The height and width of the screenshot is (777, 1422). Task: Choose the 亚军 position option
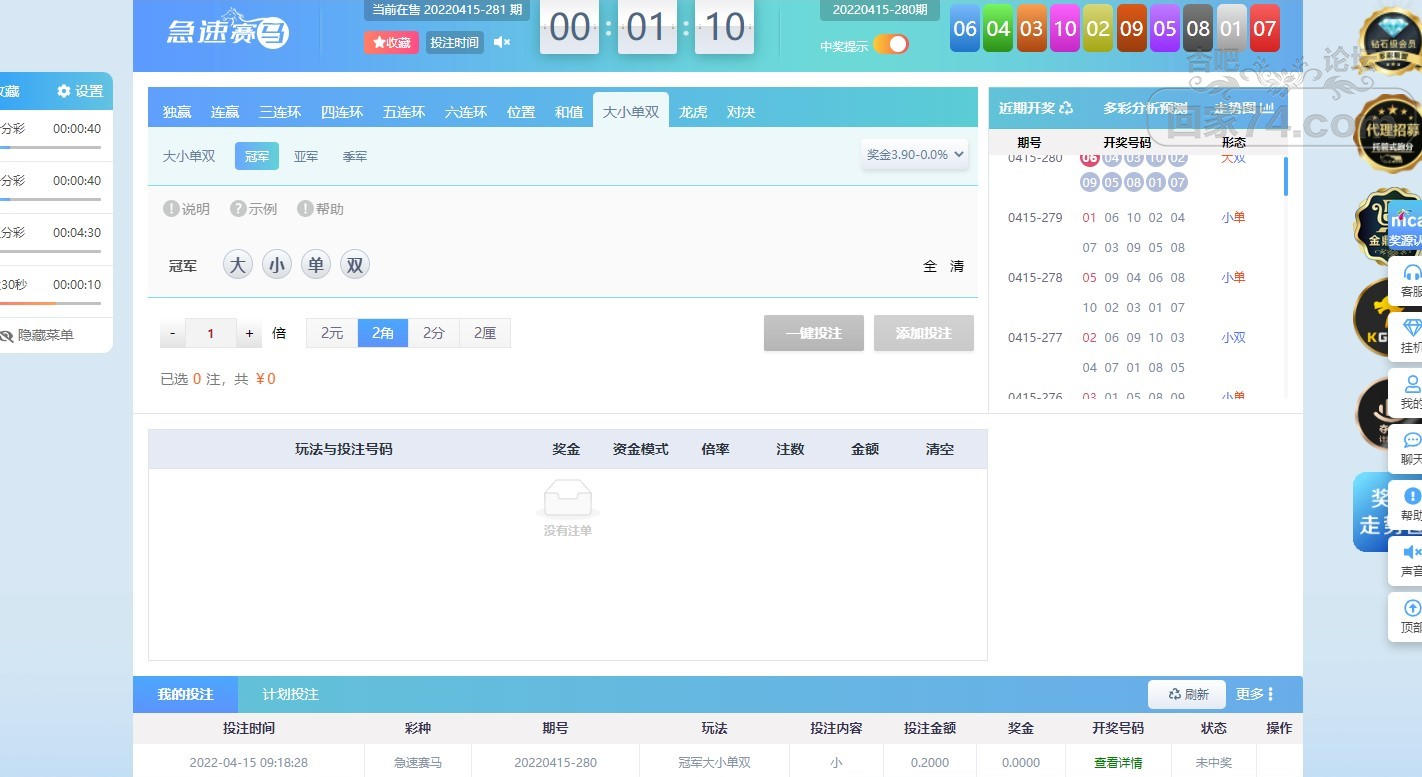[x=306, y=156]
